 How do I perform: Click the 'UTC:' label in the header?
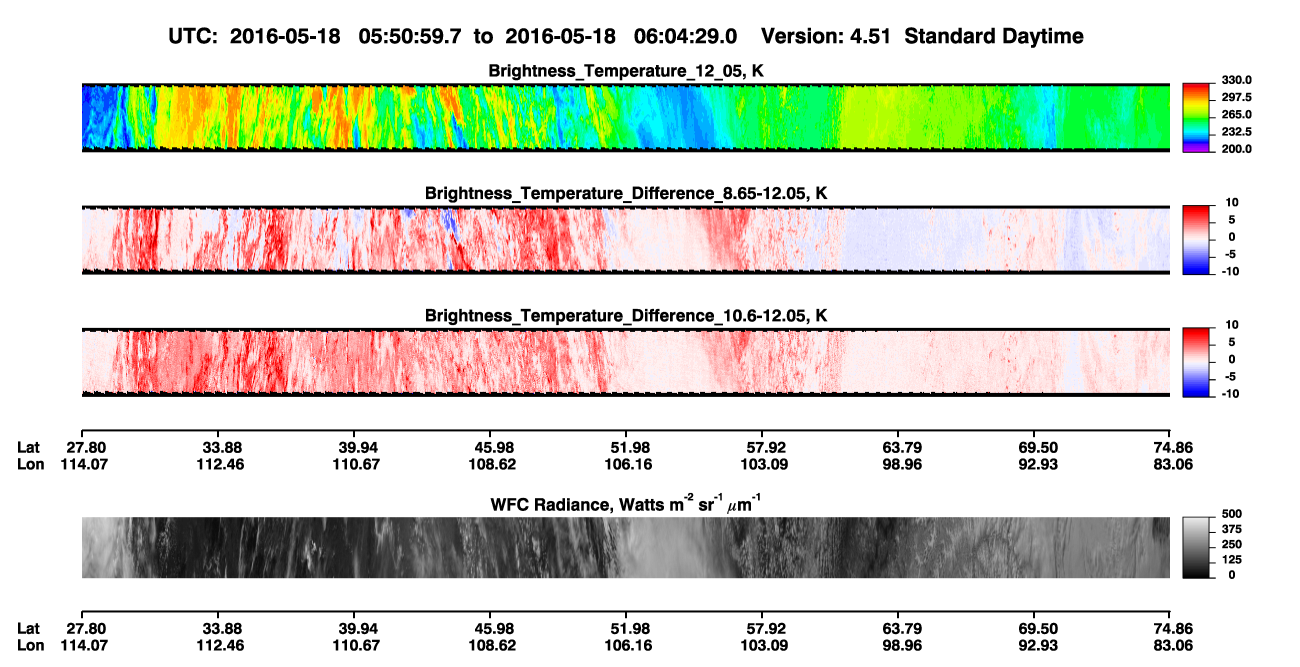click(194, 36)
